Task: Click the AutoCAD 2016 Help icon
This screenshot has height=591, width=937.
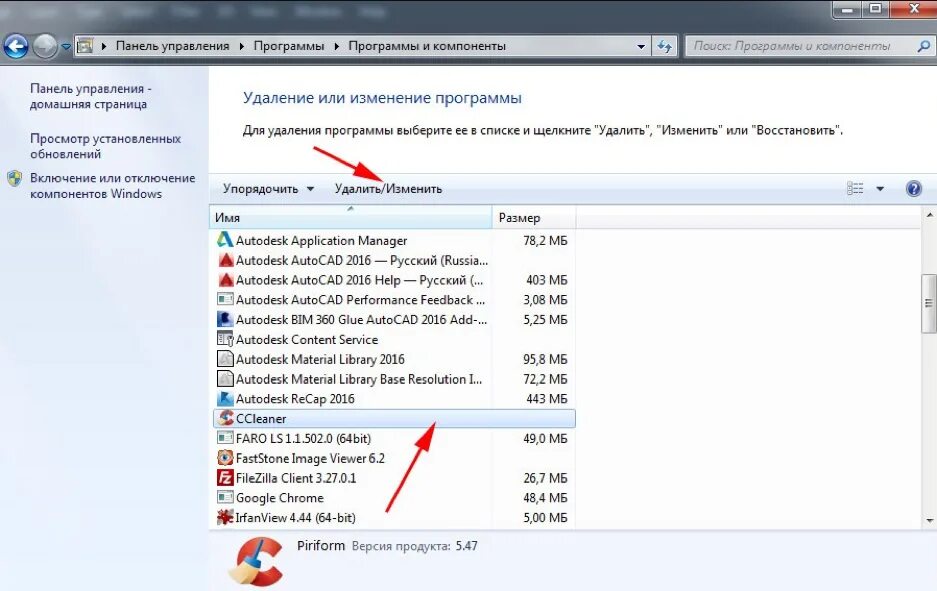Action: click(225, 280)
